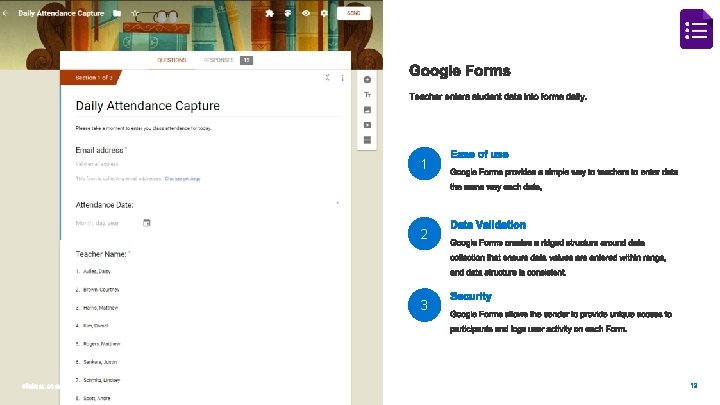The width and height of the screenshot is (720, 405).
Task: Switch to the RESPONSES tab
Action: pos(219,60)
